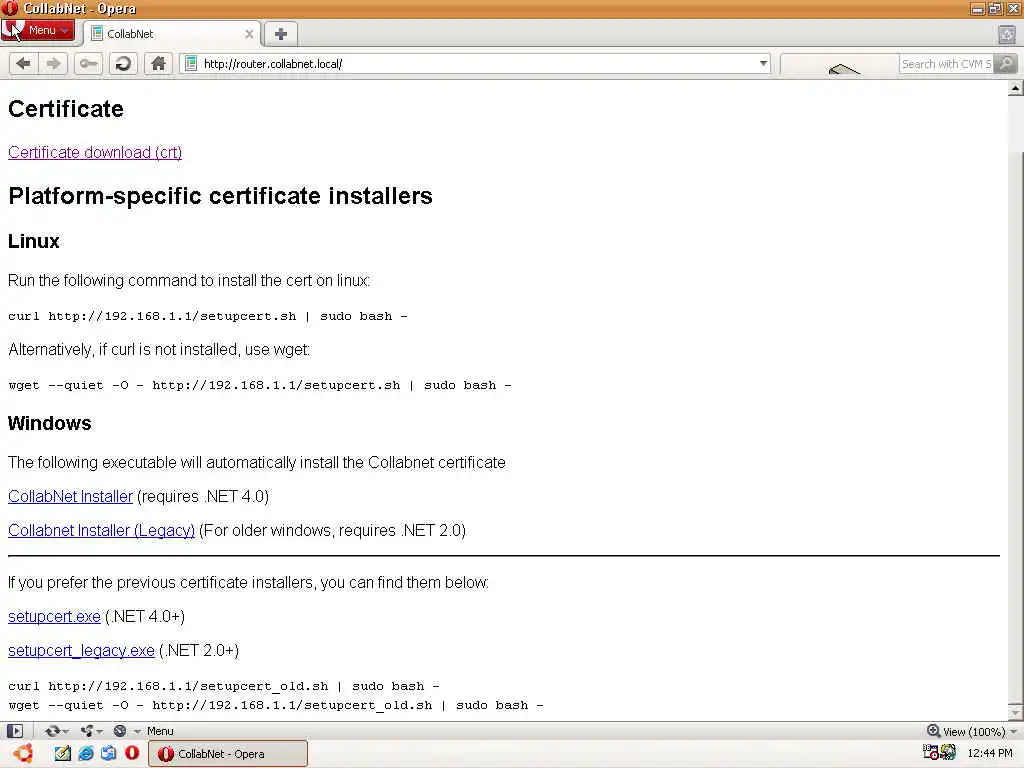Open Opera Unite status bar icon
1024x768 pixels.
point(86,731)
